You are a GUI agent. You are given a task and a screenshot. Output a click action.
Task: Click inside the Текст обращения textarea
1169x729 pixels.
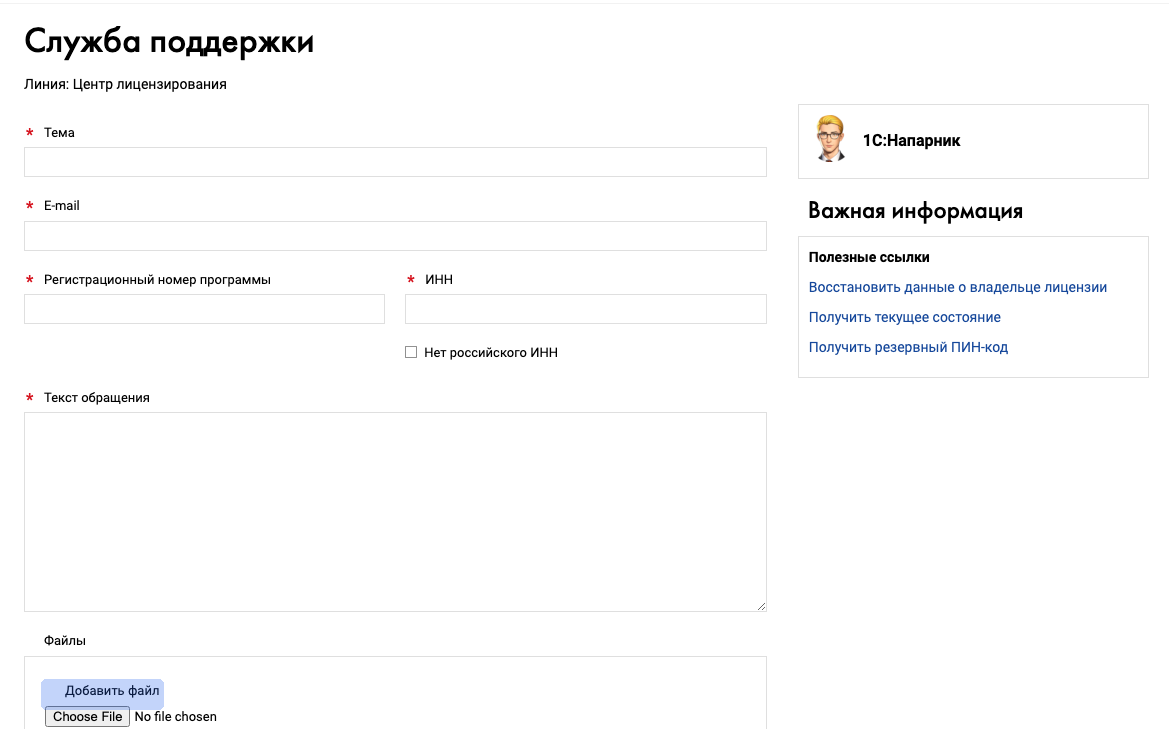click(395, 512)
